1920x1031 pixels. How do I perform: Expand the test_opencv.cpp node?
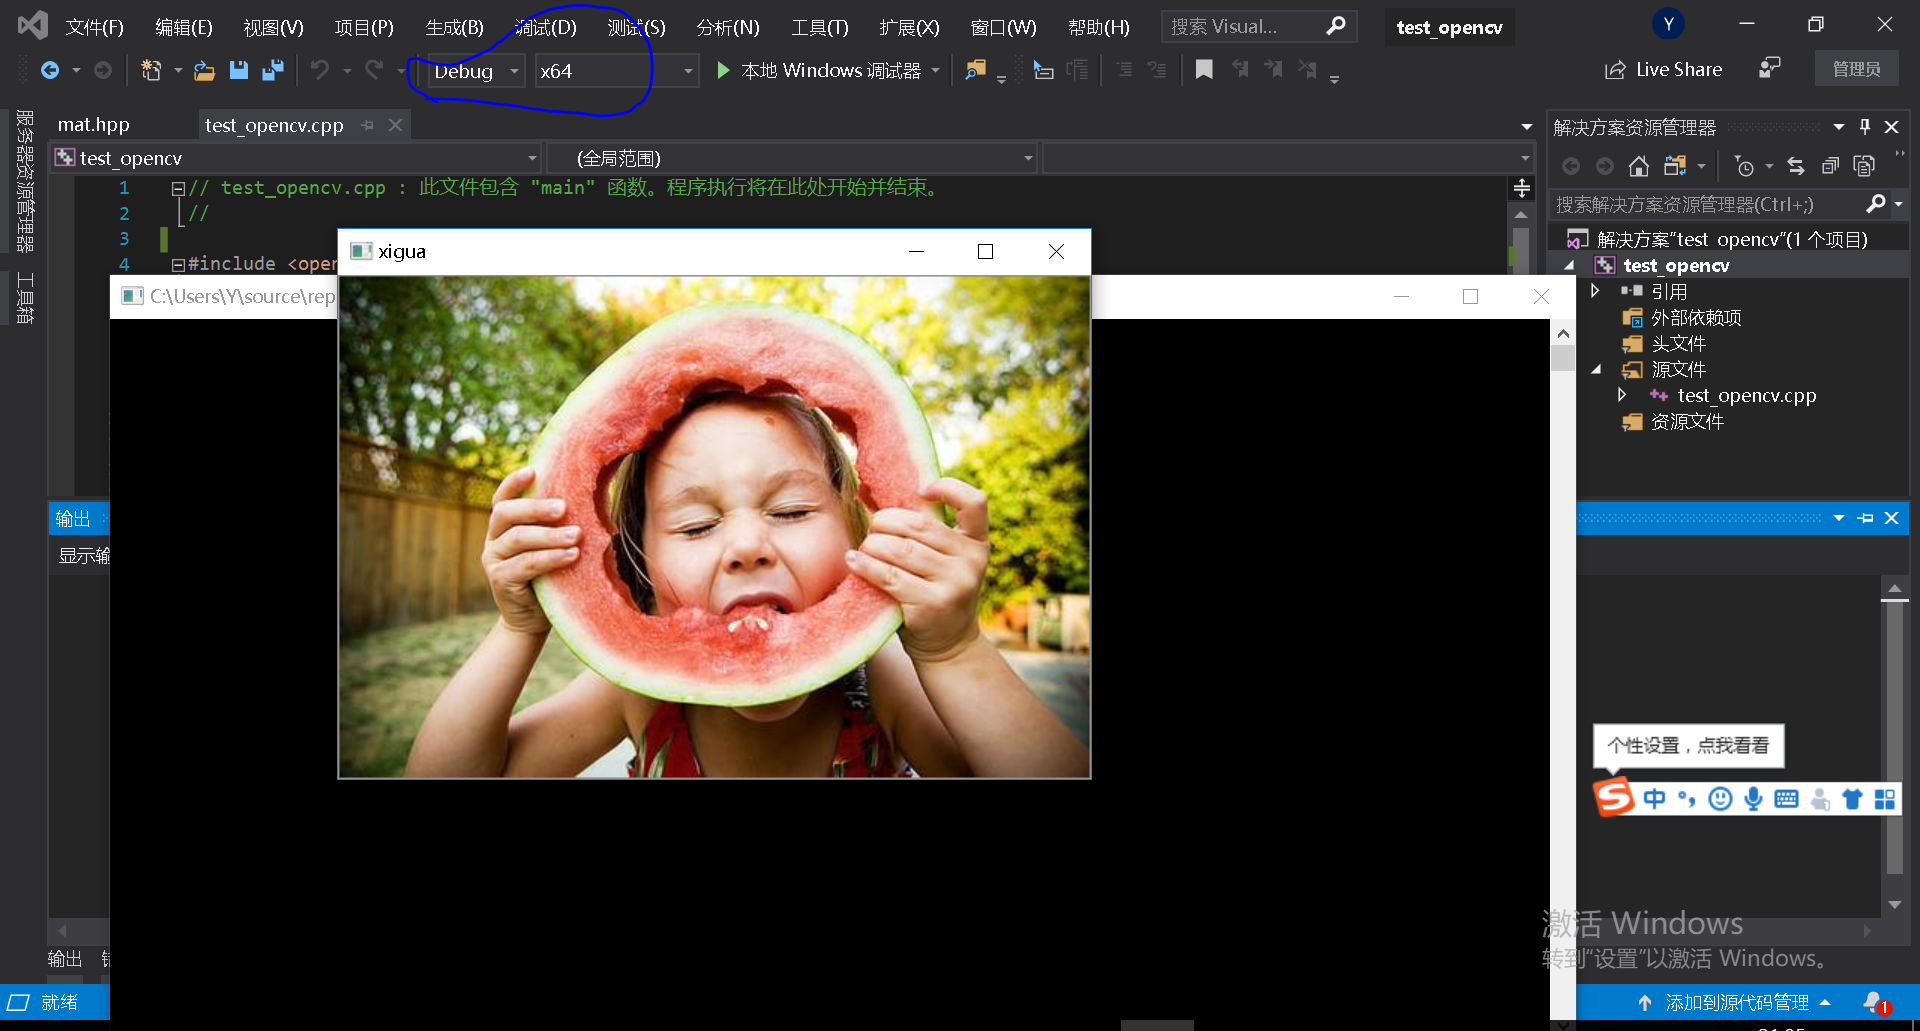coord(1623,395)
